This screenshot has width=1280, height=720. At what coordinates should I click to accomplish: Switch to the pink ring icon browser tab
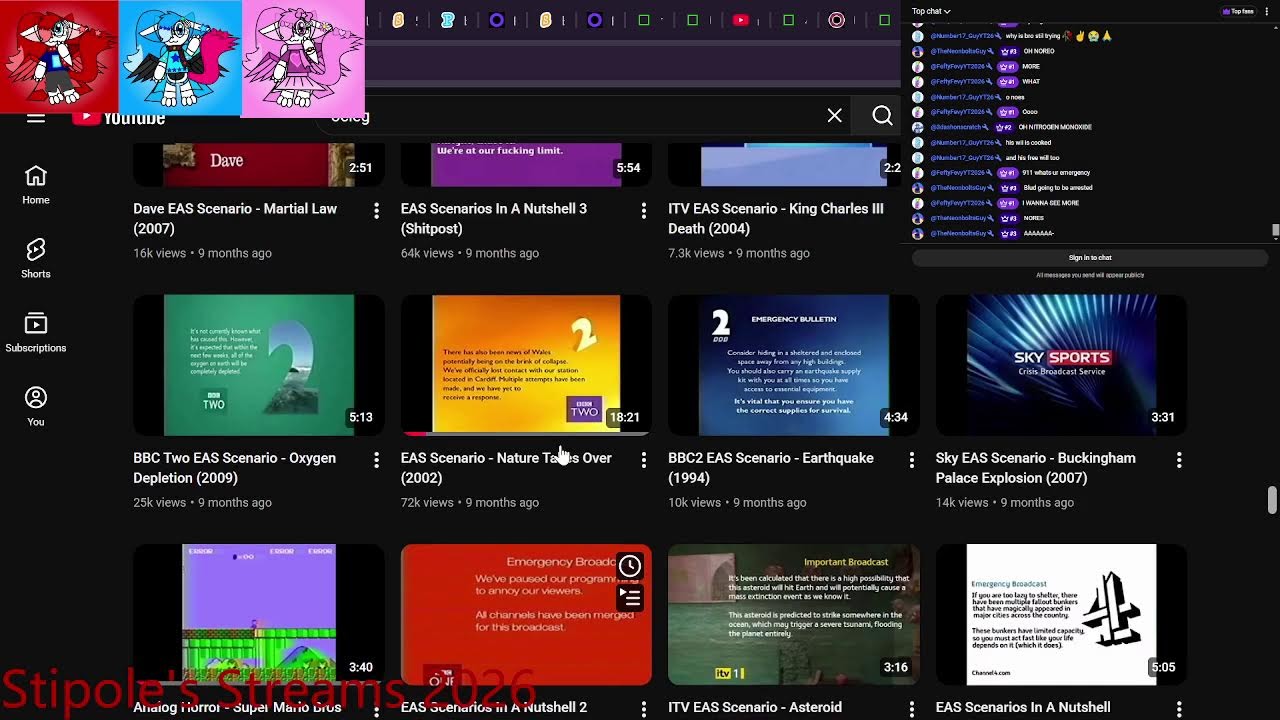(x=837, y=20)
